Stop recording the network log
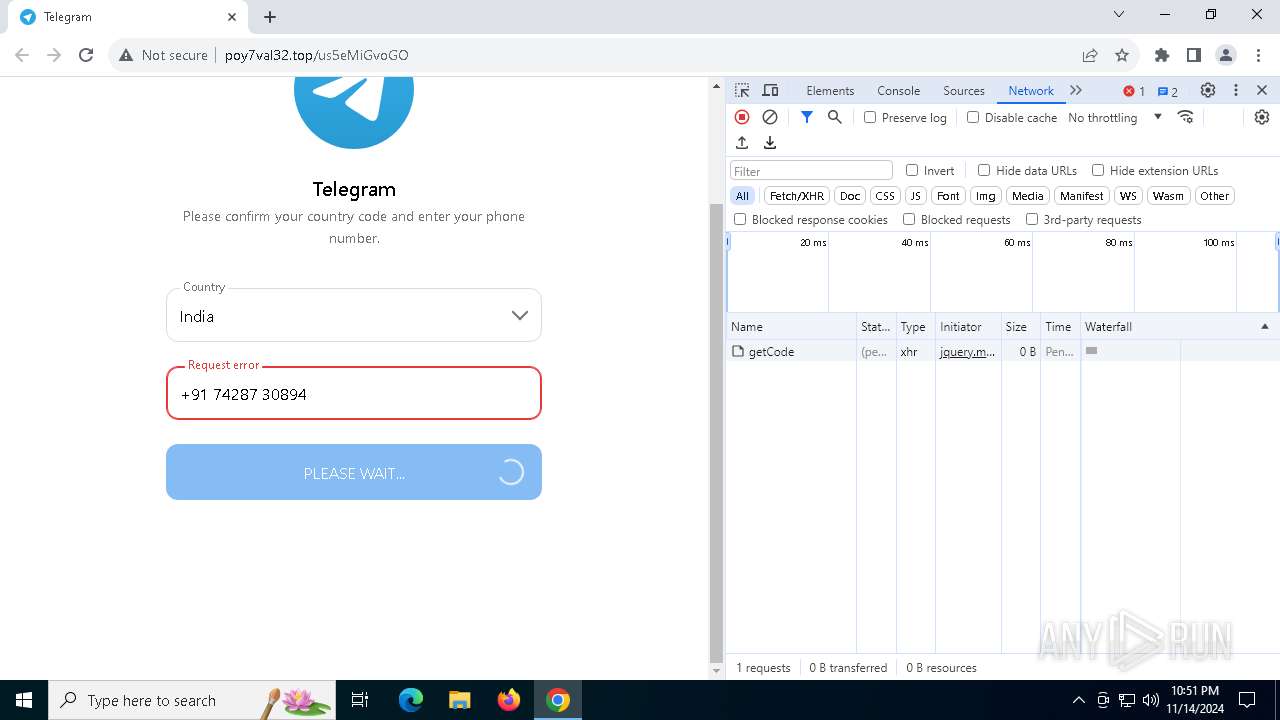The image size is (1280, 720). coord(742,117)
